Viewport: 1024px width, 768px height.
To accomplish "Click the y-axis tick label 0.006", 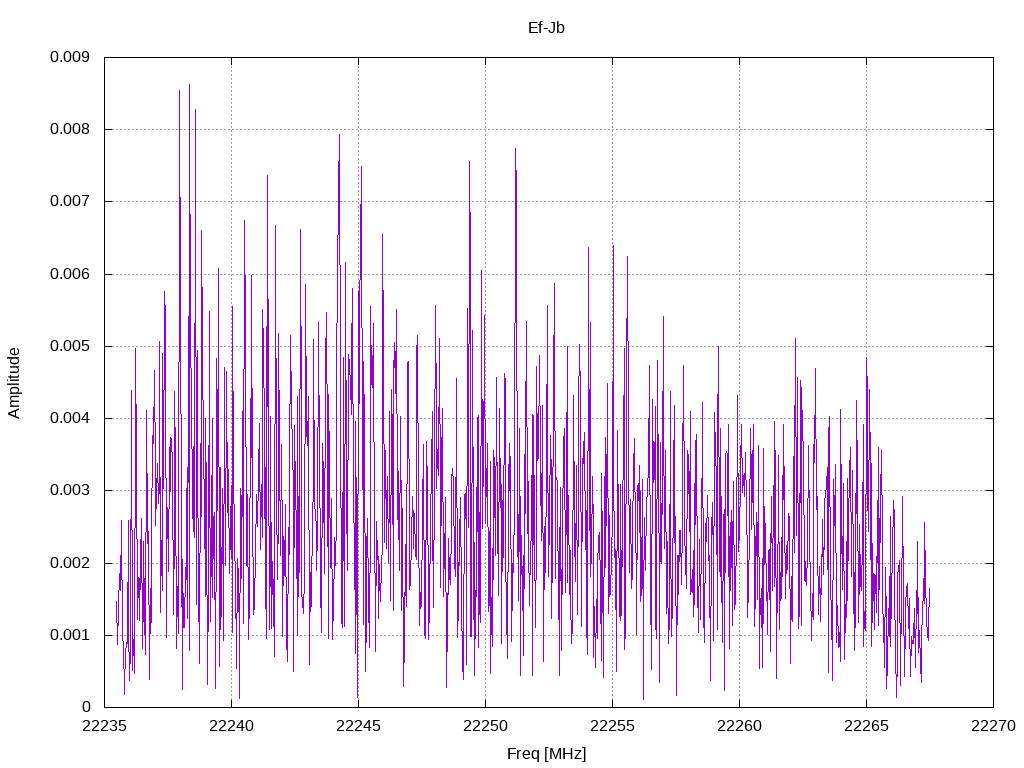I will pyautogui.click(x=70, y=274).
